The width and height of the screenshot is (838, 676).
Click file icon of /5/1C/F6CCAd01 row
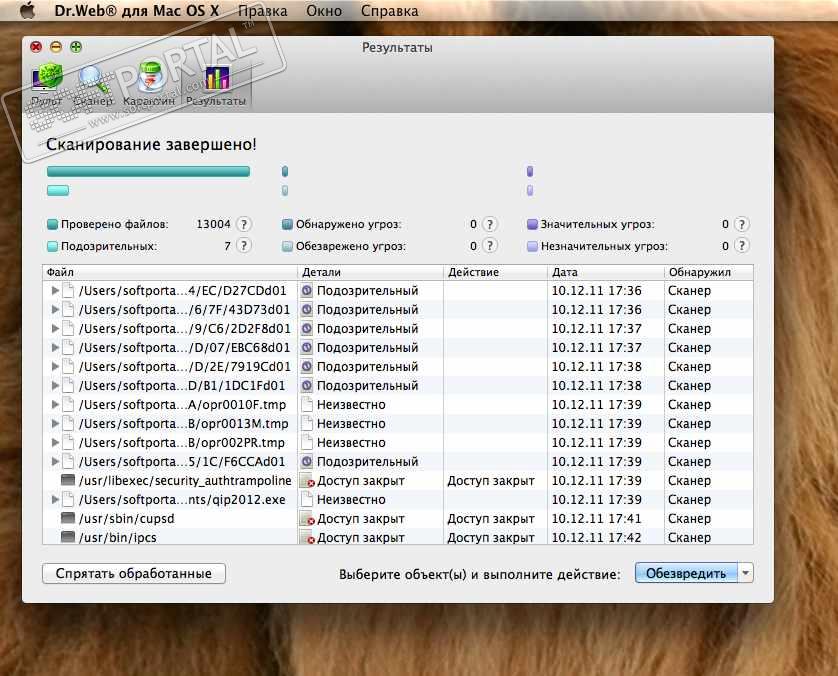click(68, 461)
